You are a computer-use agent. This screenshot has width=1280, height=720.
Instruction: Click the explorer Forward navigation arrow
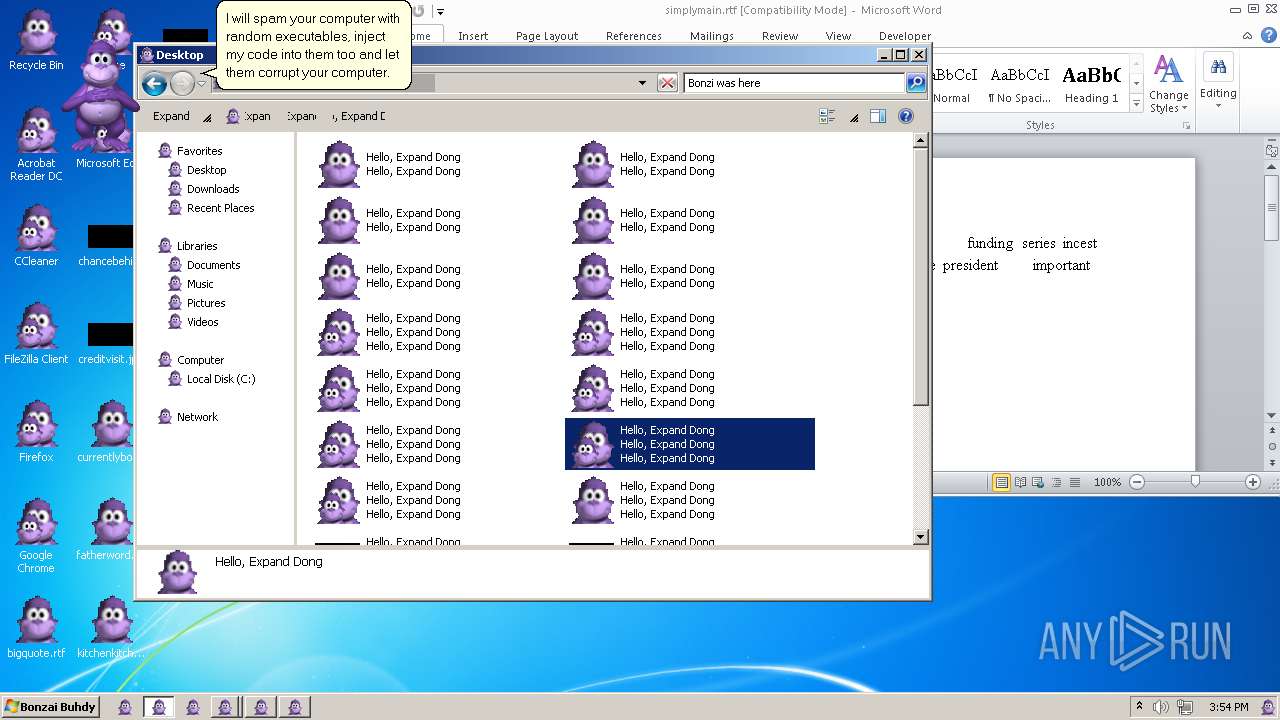pos(182,84)
